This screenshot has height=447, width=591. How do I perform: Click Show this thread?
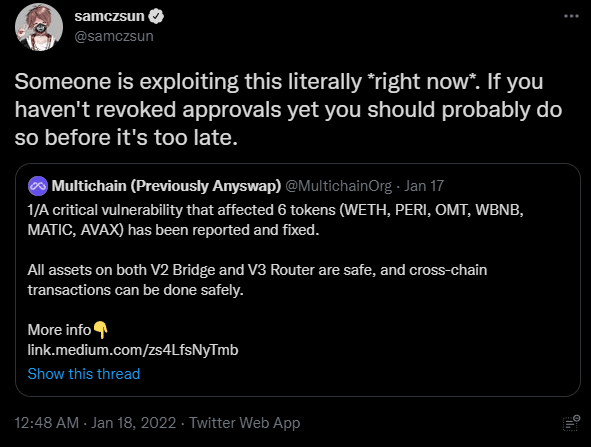84,374
